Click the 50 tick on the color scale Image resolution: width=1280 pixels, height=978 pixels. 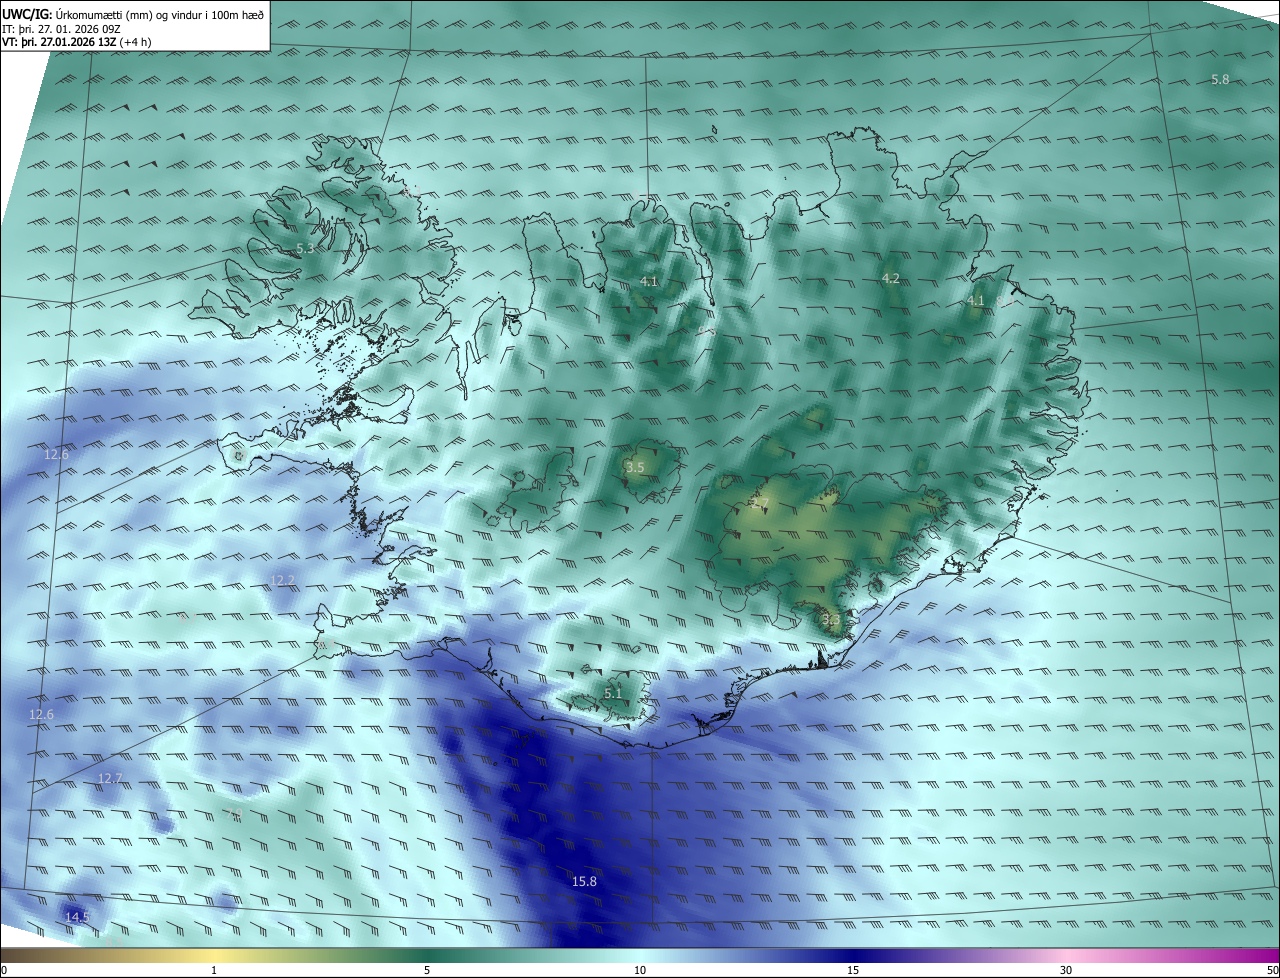1272,970
